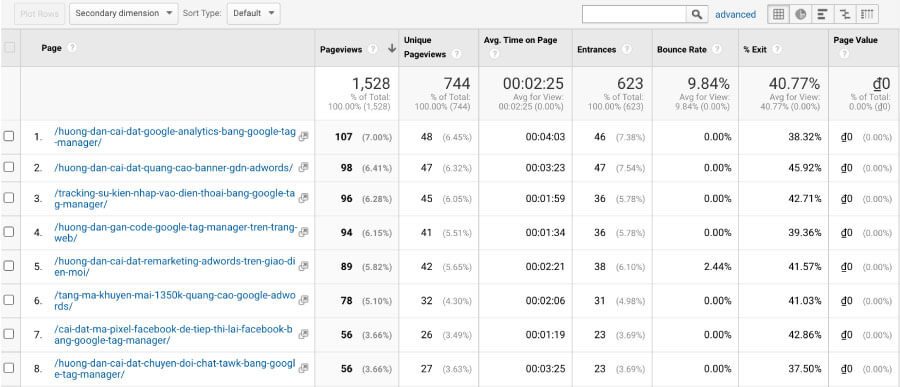Switch to Percentage pie chart view
This screenshot has height=387, width=900.
(800, 14)
